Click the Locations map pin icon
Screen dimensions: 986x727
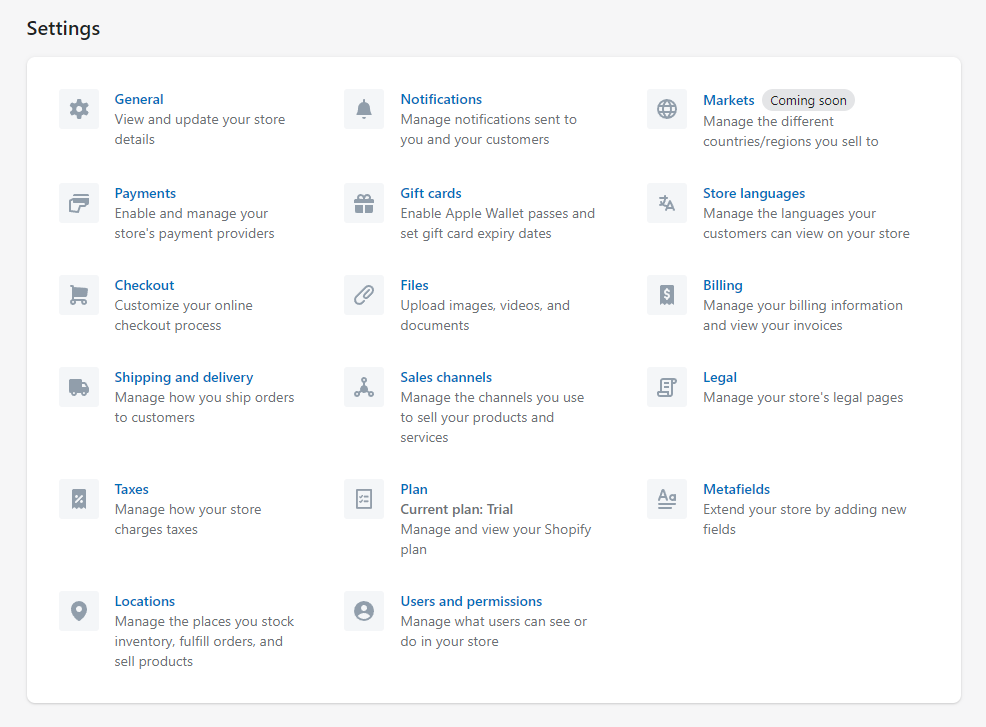click(x=79, y=611)
